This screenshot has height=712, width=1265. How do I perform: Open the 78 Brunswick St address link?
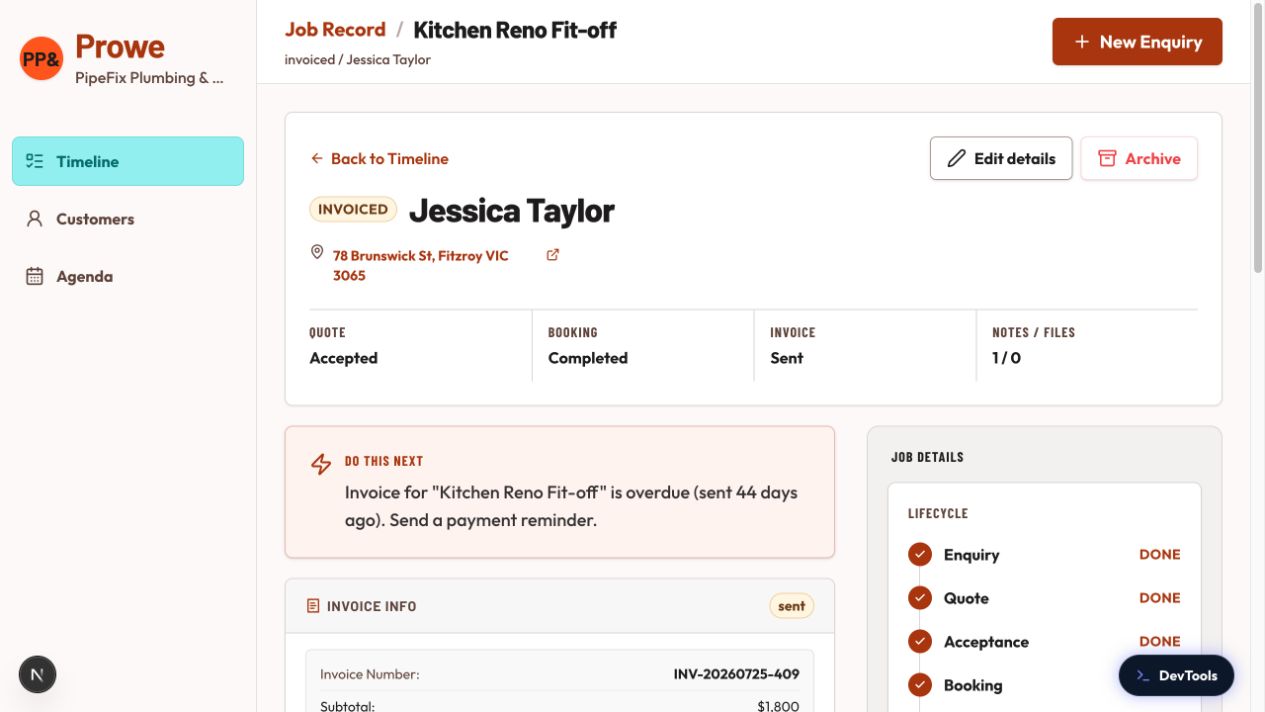421,266
